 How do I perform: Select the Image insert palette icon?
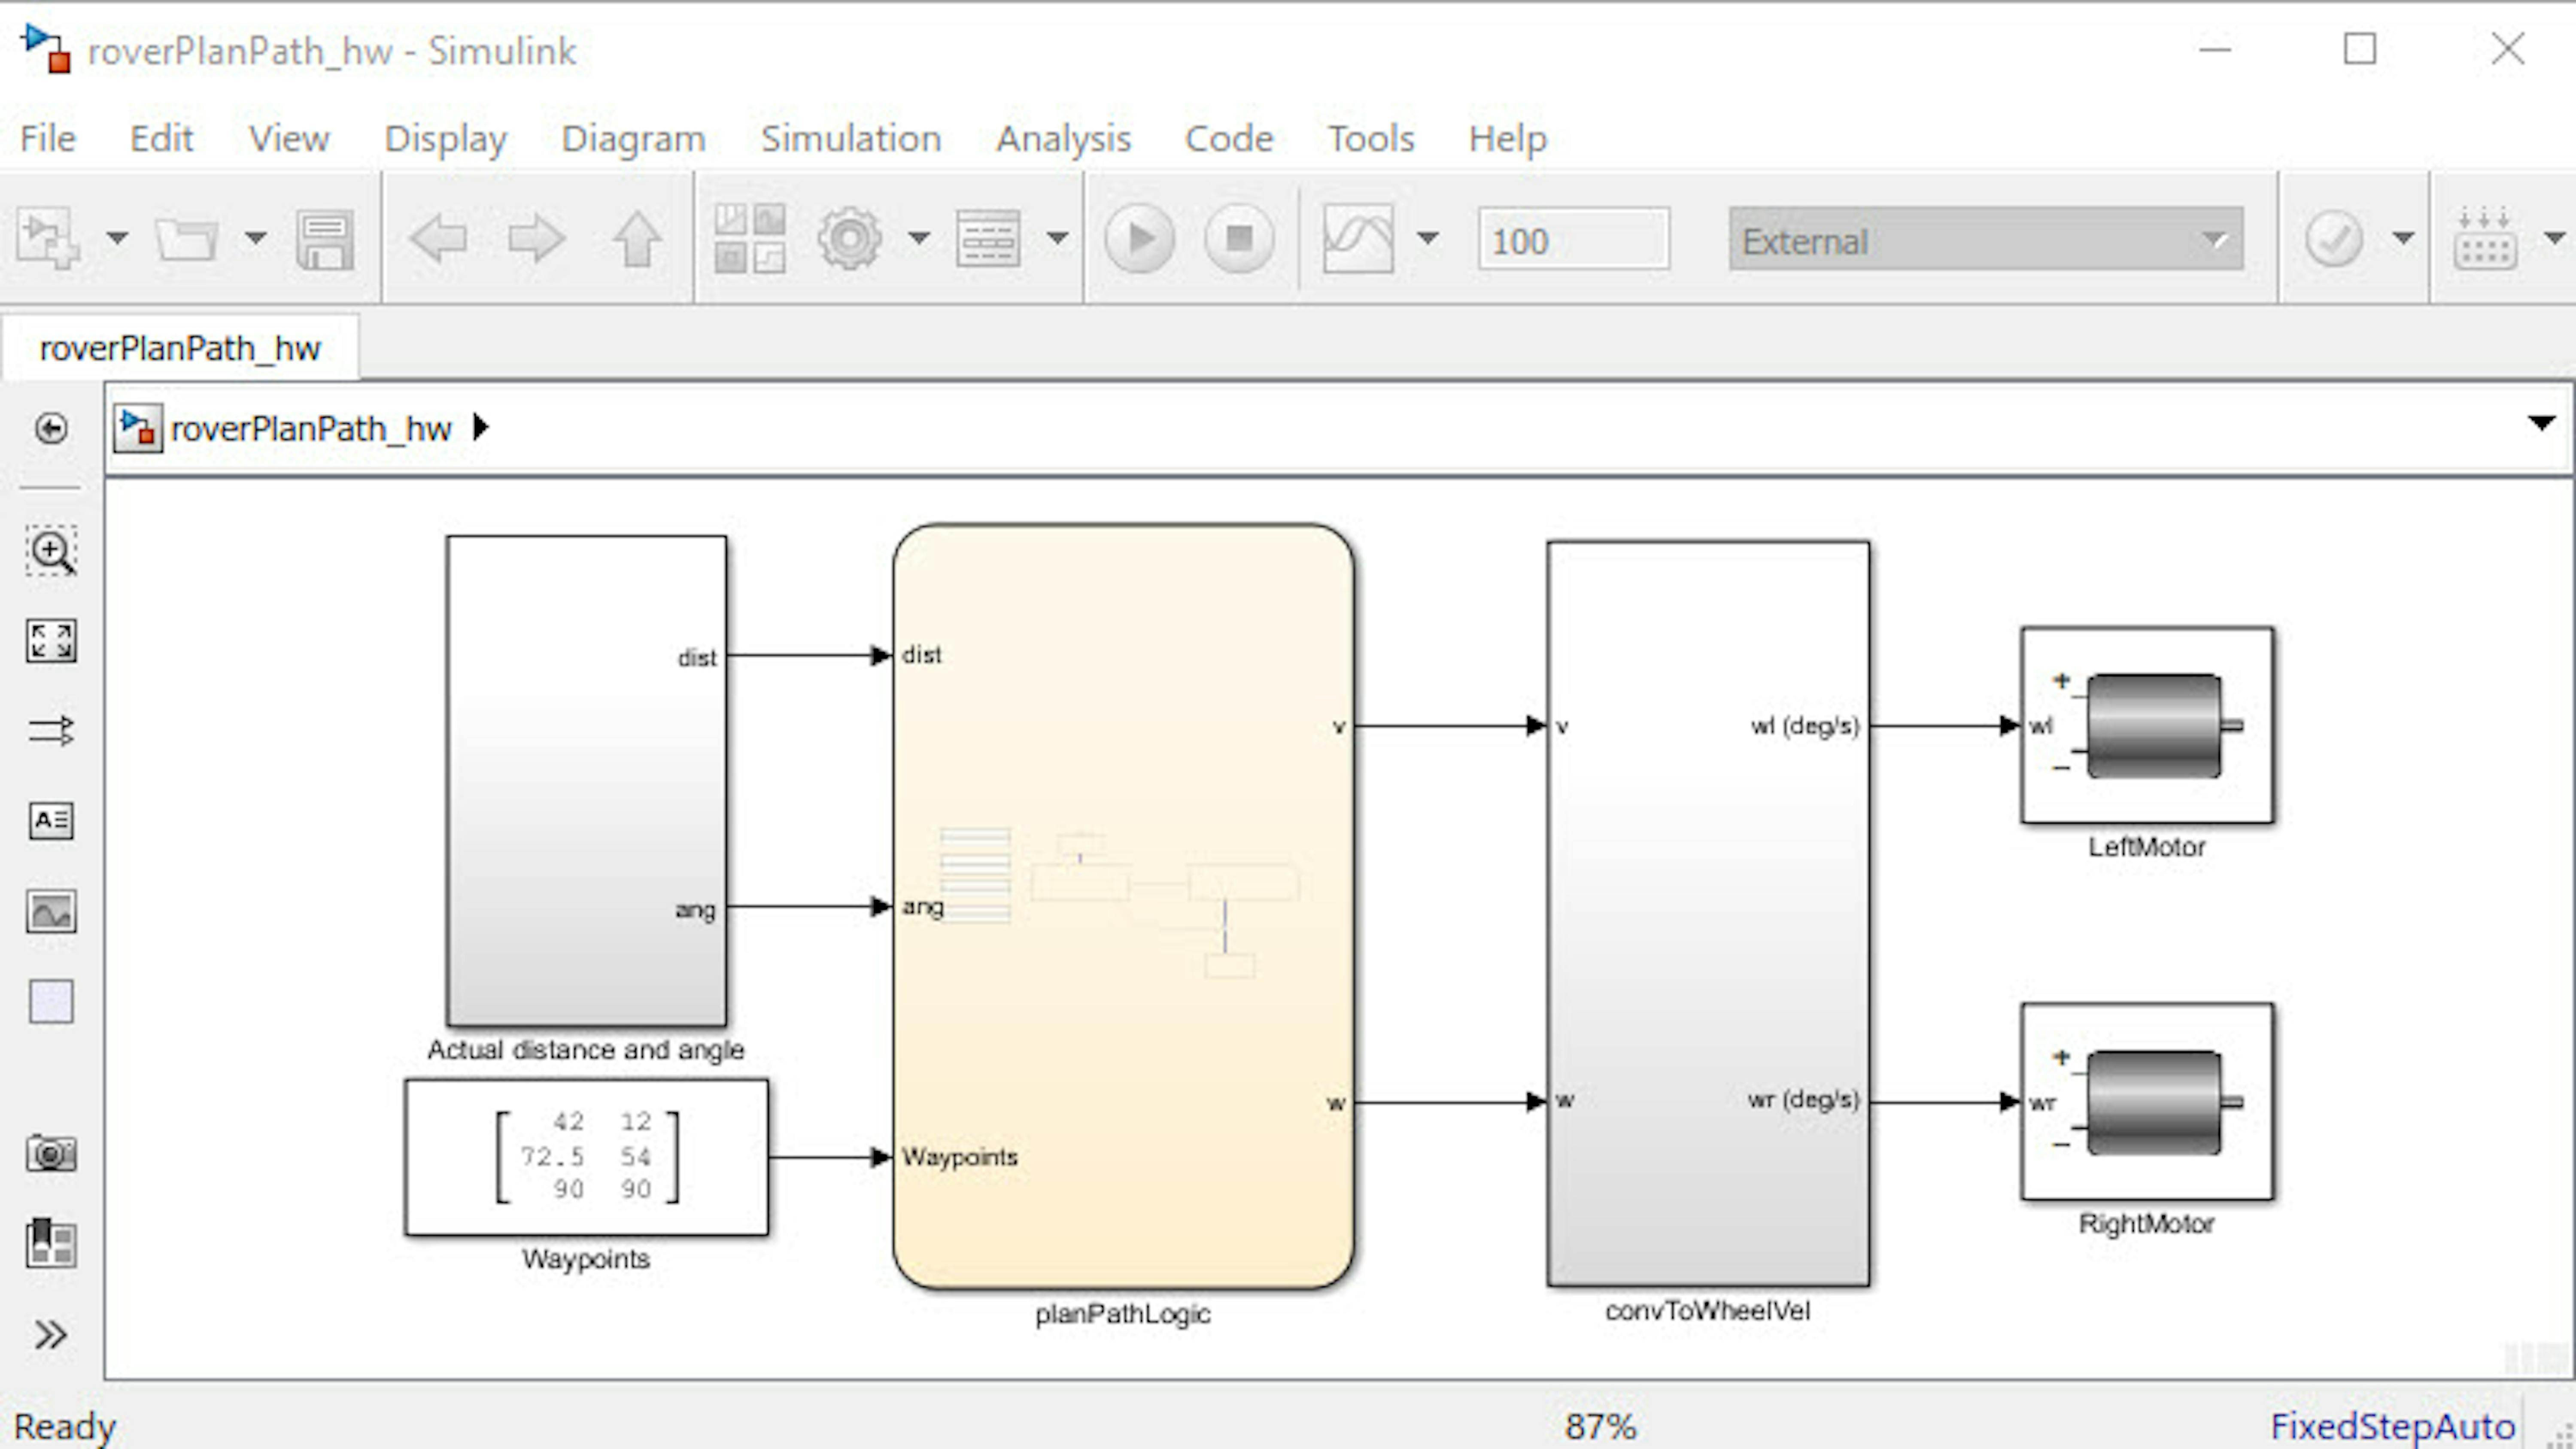click(51, 911)
